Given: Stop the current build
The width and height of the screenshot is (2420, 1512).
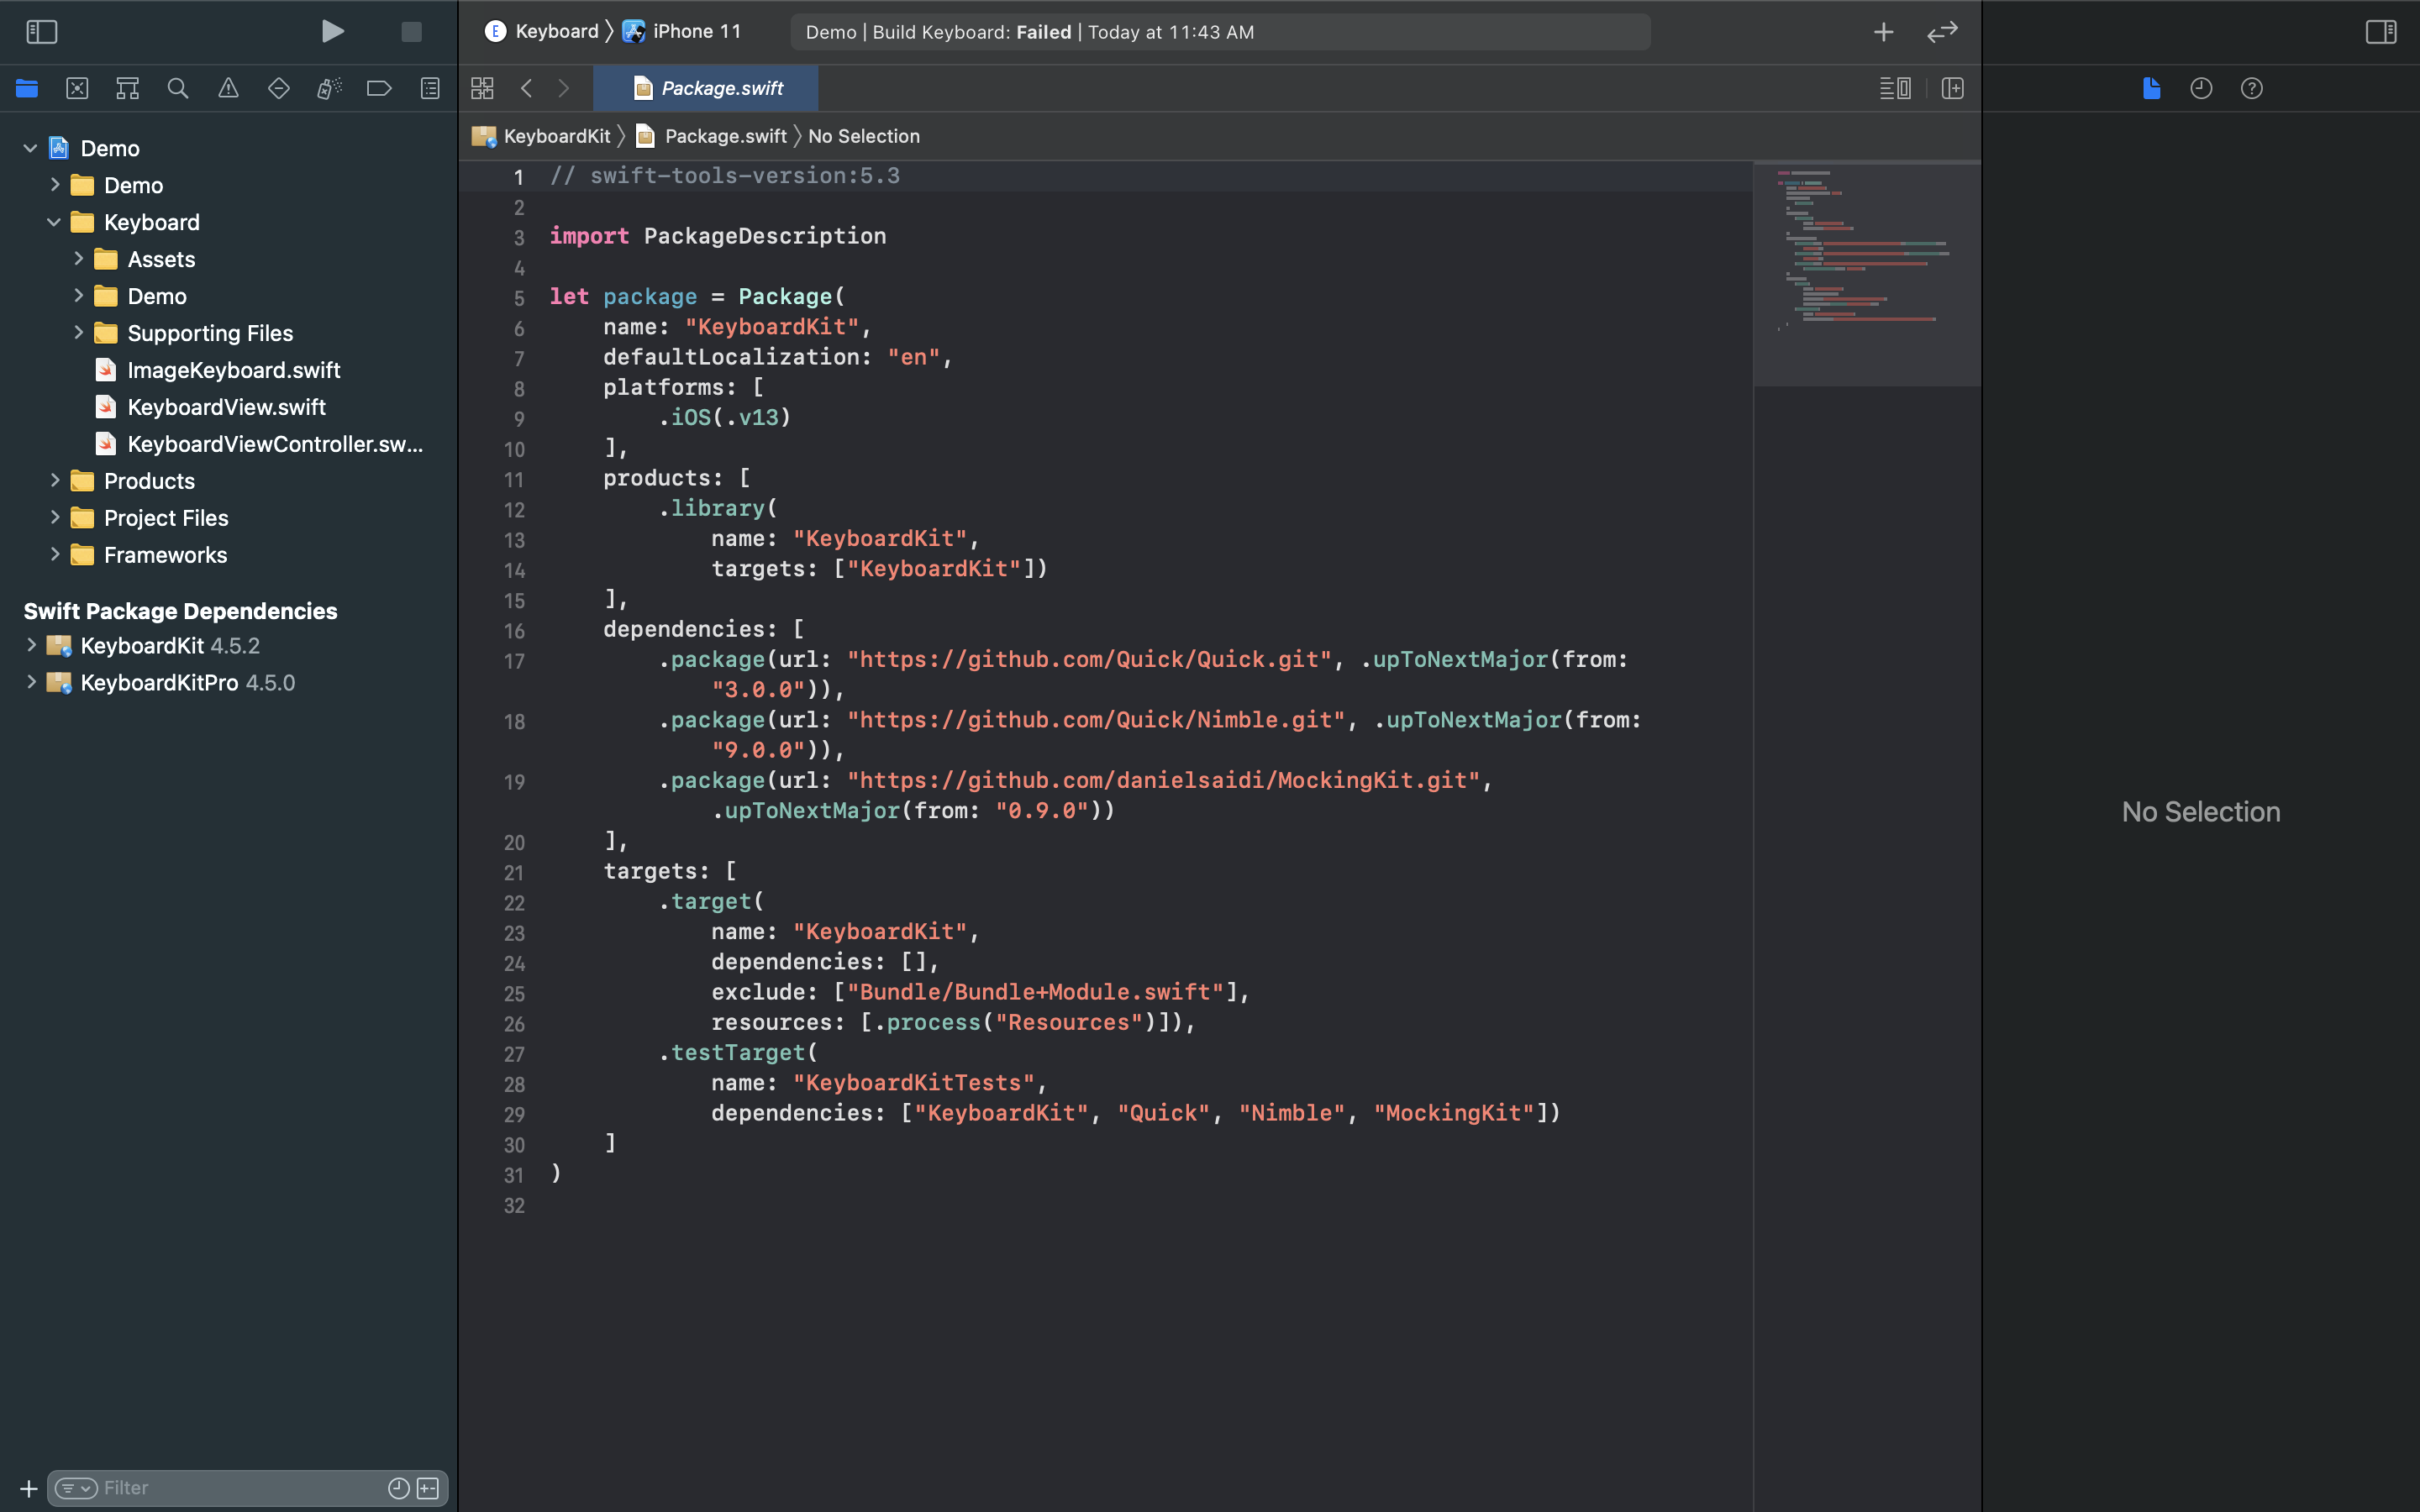Looking at the screenshot, I should click(x=410, y=31).
